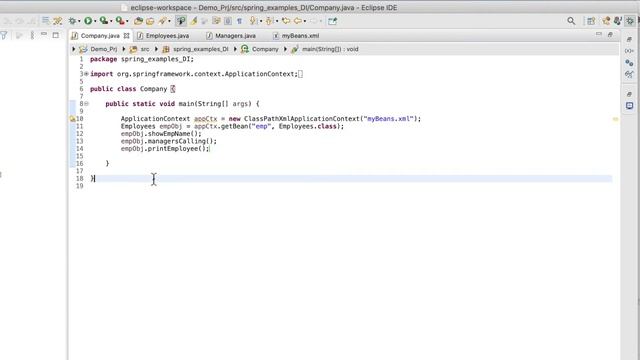
Task: Open the External Tools dropdown arrow
Action: tap(127, 21)
